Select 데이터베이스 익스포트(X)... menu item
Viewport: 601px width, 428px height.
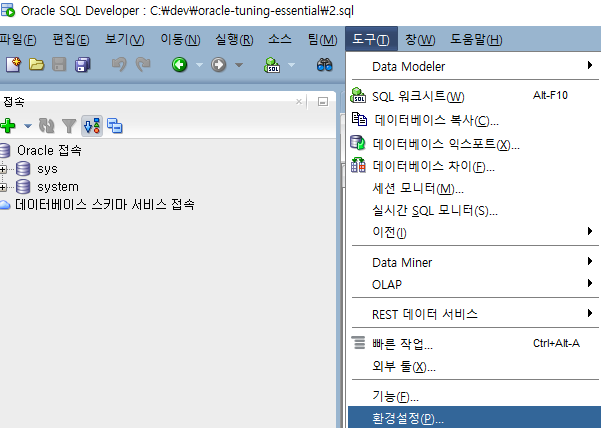(x=473, y=144)
